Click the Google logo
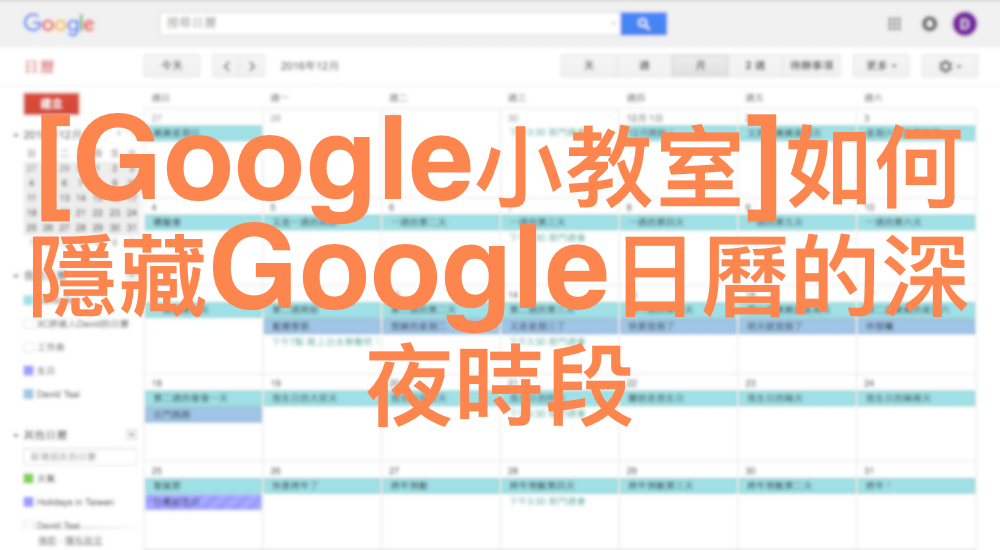This screenshot has height=550, width=1000. pyautogui.click(x=59, y=24)
